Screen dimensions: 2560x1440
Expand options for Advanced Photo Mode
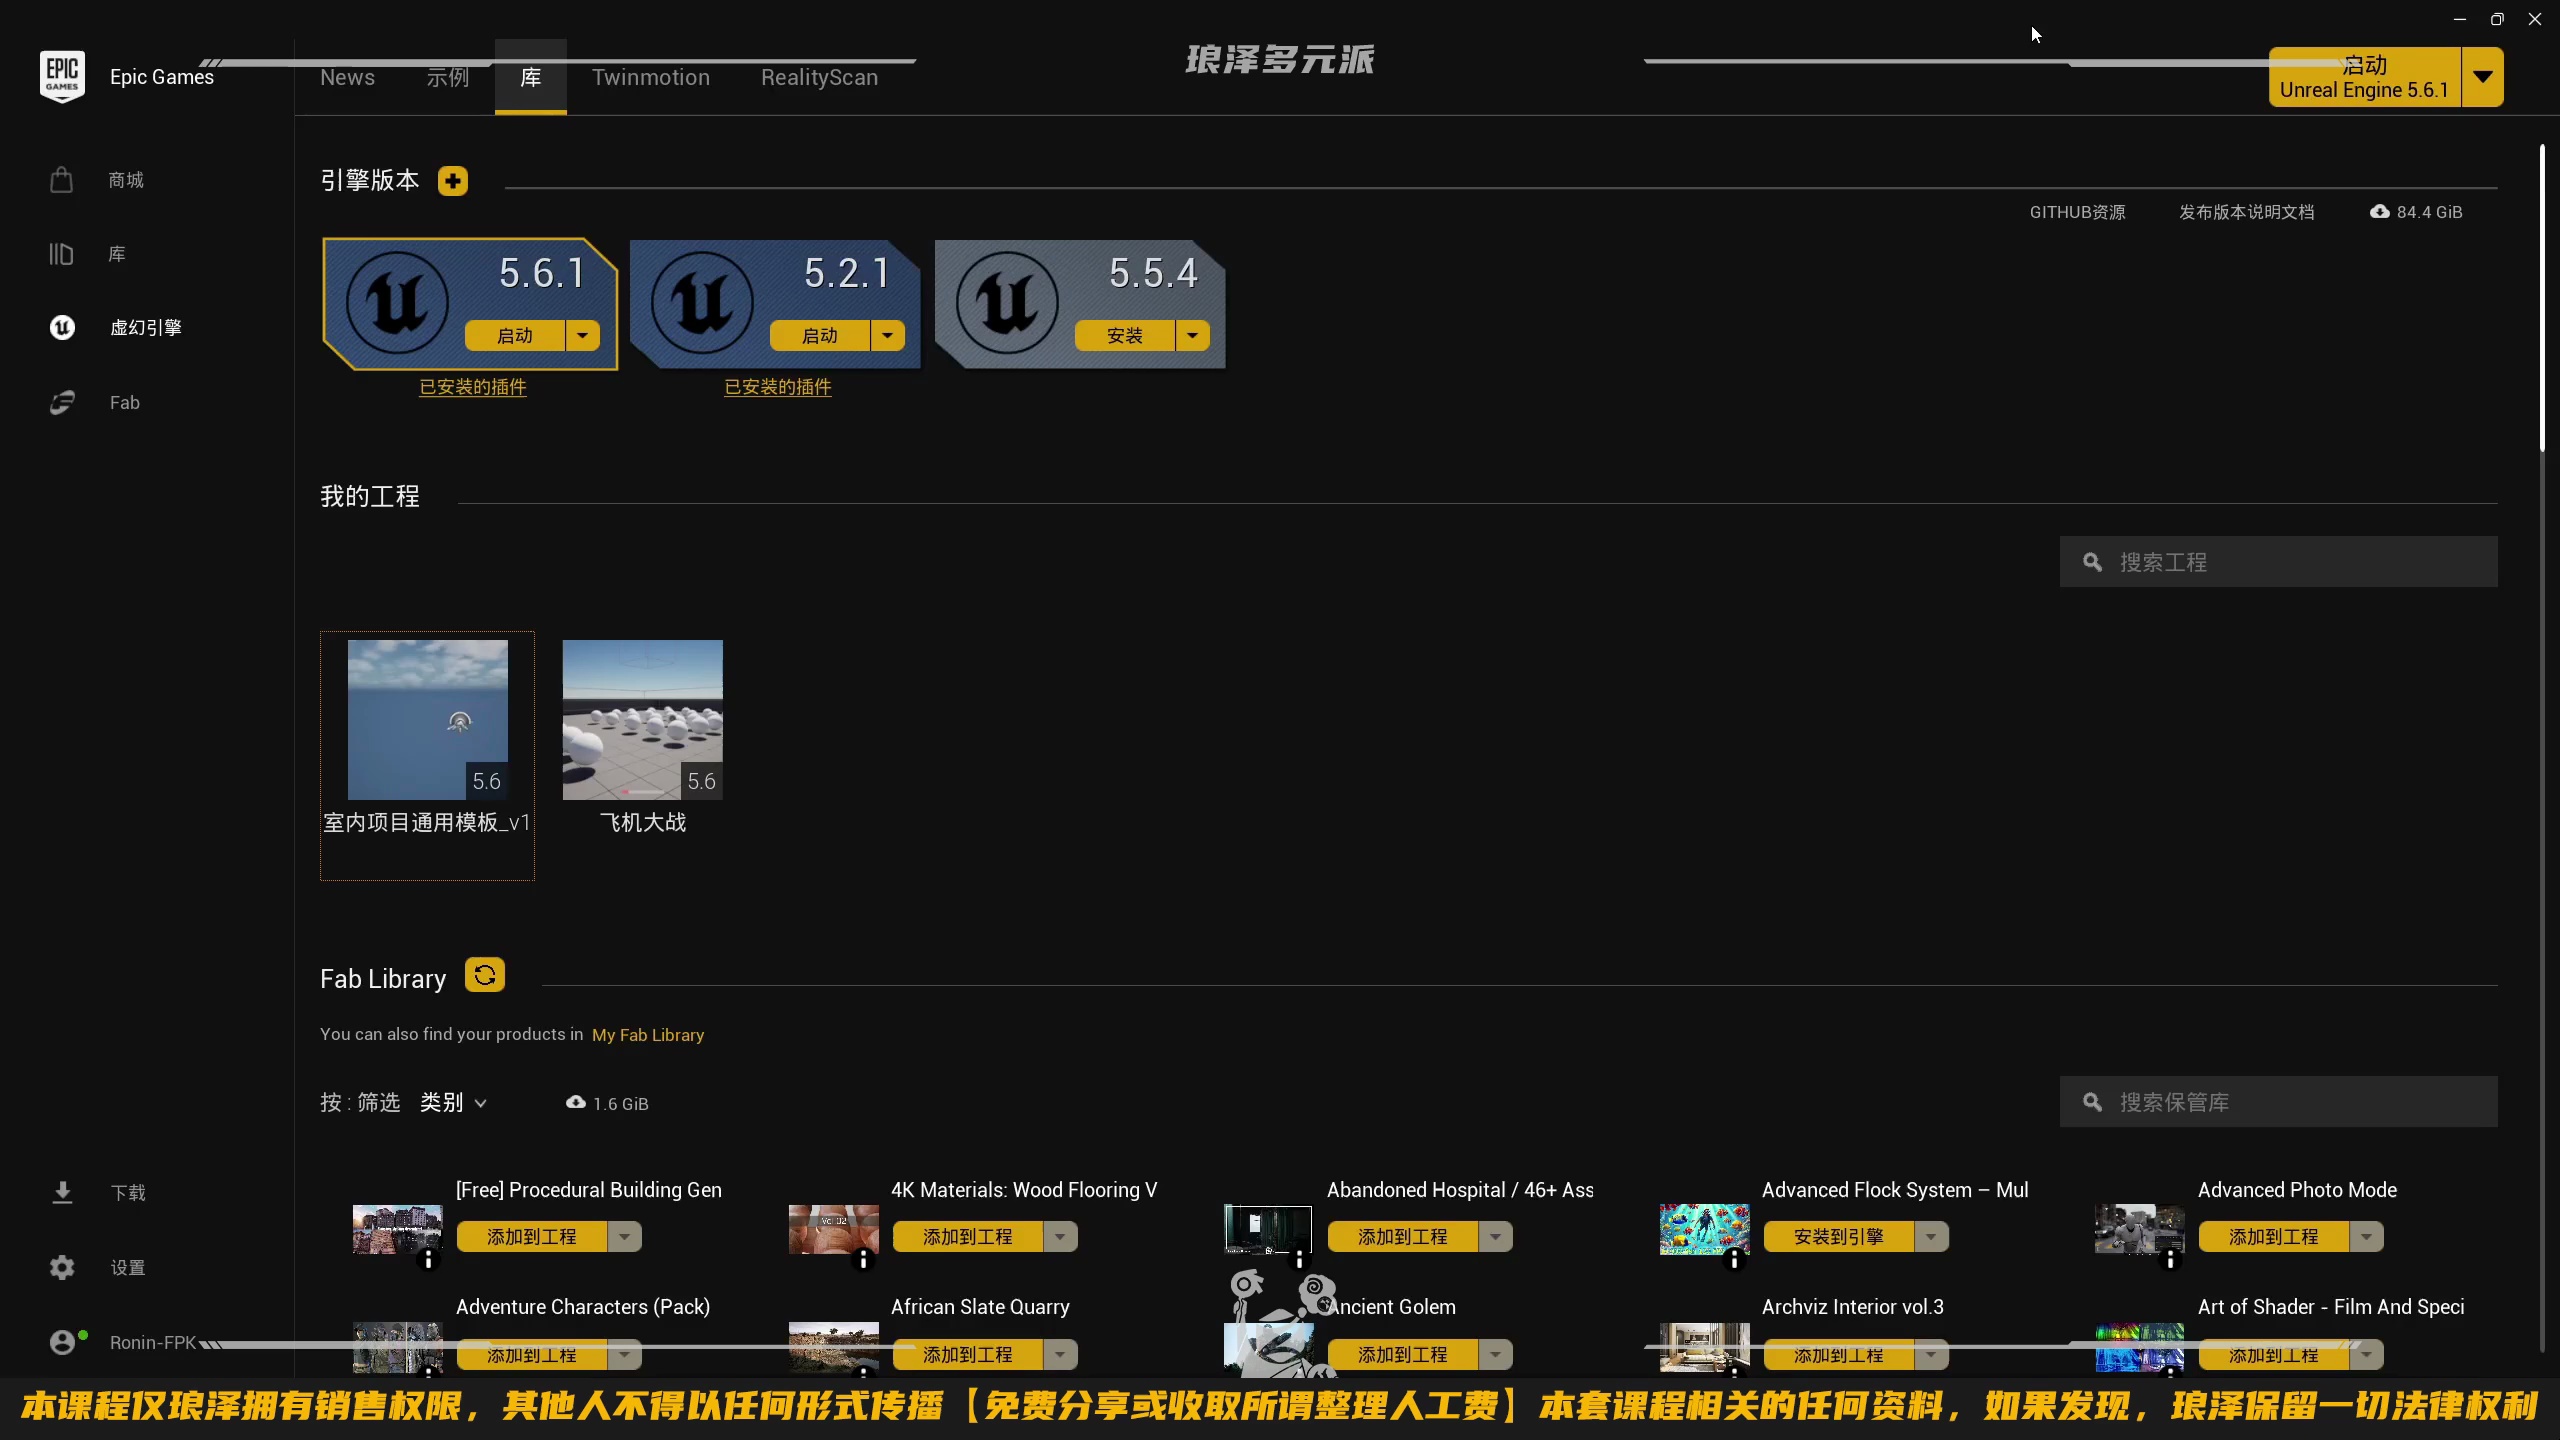click(2367, 1237)
